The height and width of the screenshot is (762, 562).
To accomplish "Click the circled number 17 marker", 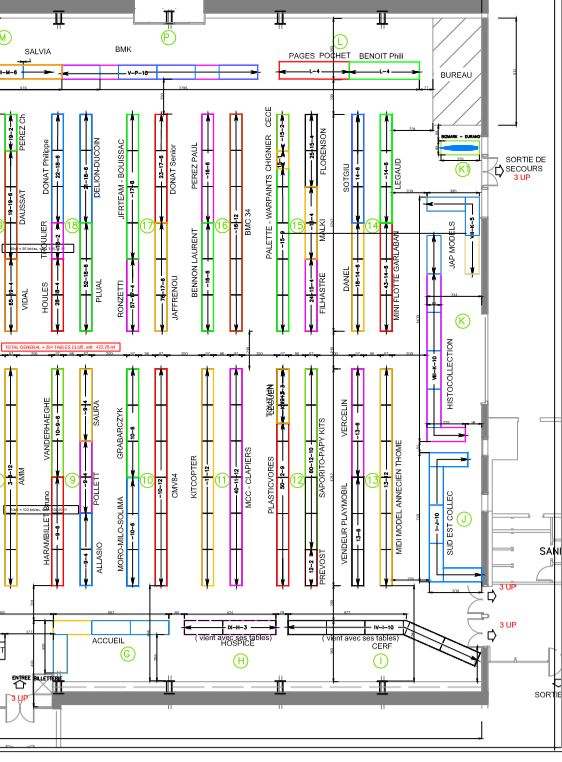I will [x=147, y=225].
